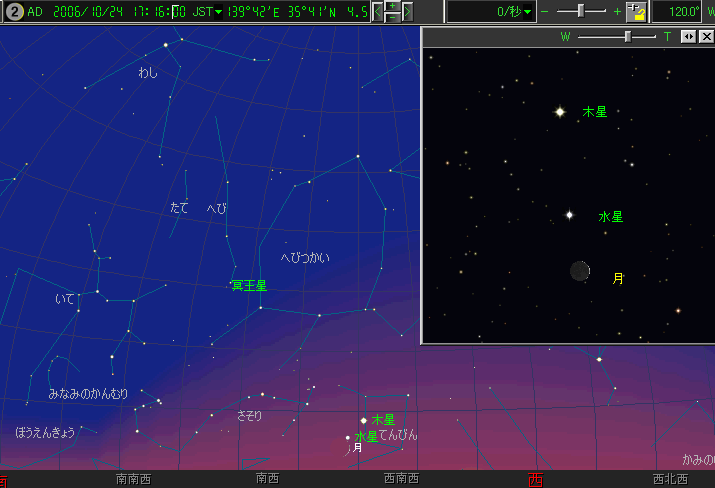Select the 西 direction marker on horizon

[x=535, y=480]
